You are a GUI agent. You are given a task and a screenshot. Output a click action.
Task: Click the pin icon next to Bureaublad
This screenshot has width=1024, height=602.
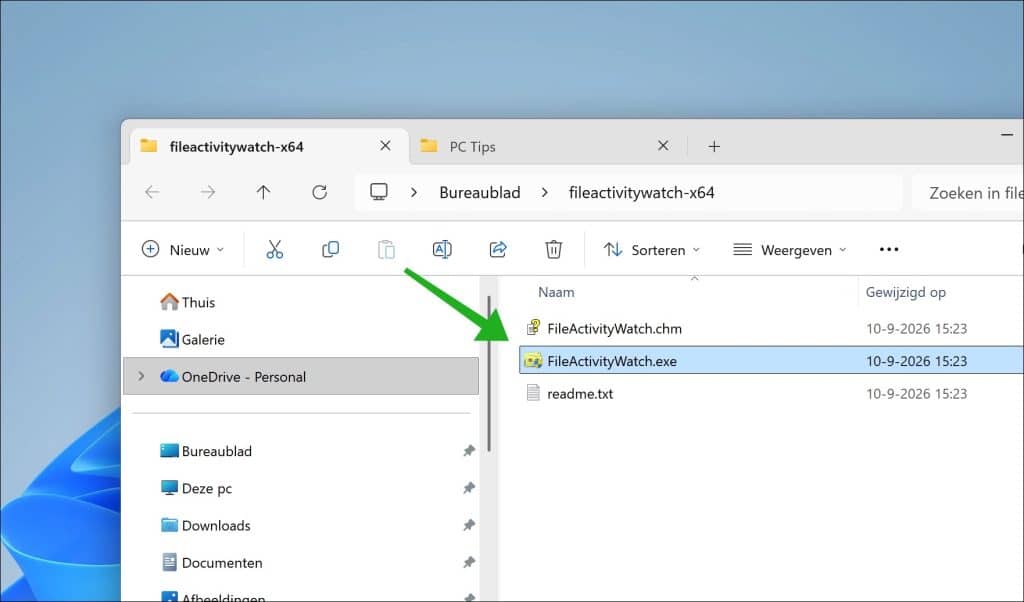coord(469,451)
